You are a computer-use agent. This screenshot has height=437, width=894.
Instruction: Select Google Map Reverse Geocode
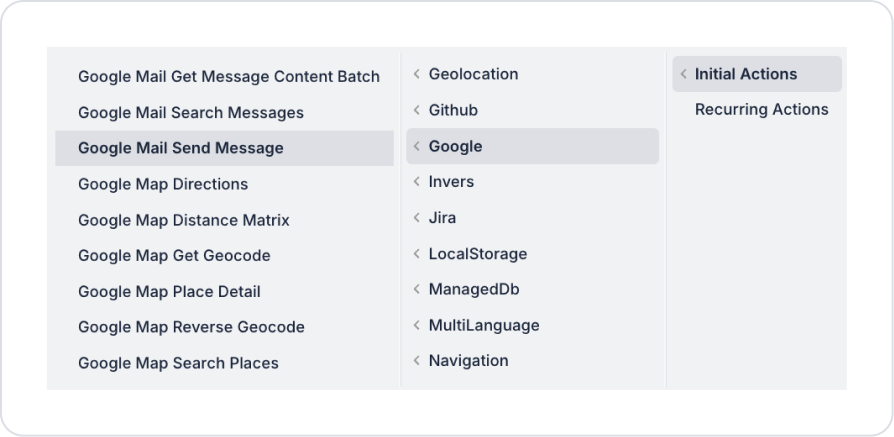click(x=190, y=327)
